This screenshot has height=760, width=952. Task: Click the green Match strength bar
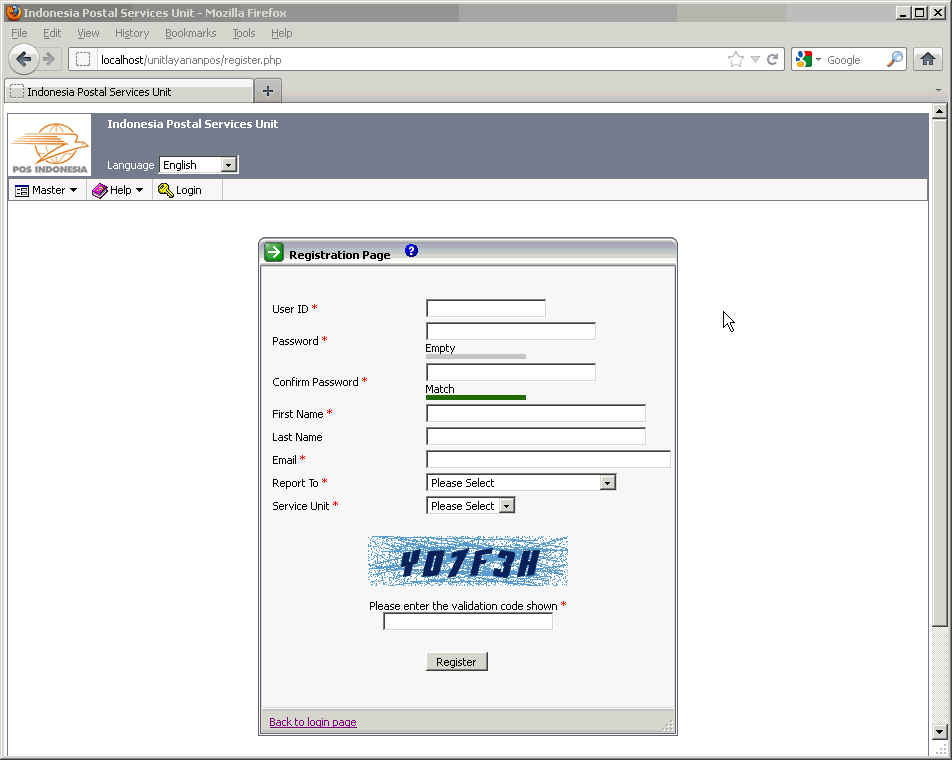click(475, 398)
